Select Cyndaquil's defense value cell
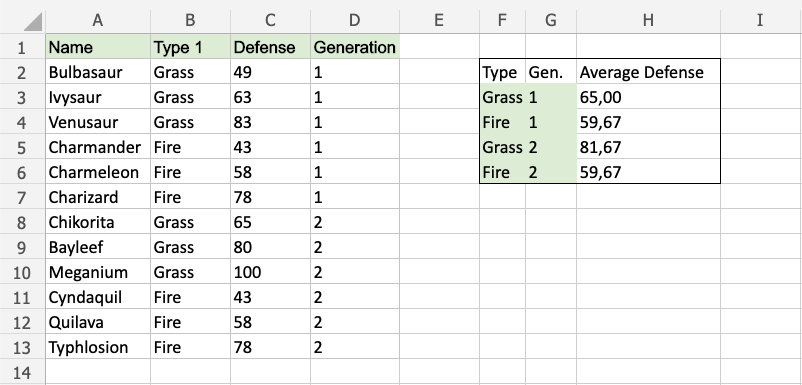Viewport: 802px width, 385px height. point(270,297)
